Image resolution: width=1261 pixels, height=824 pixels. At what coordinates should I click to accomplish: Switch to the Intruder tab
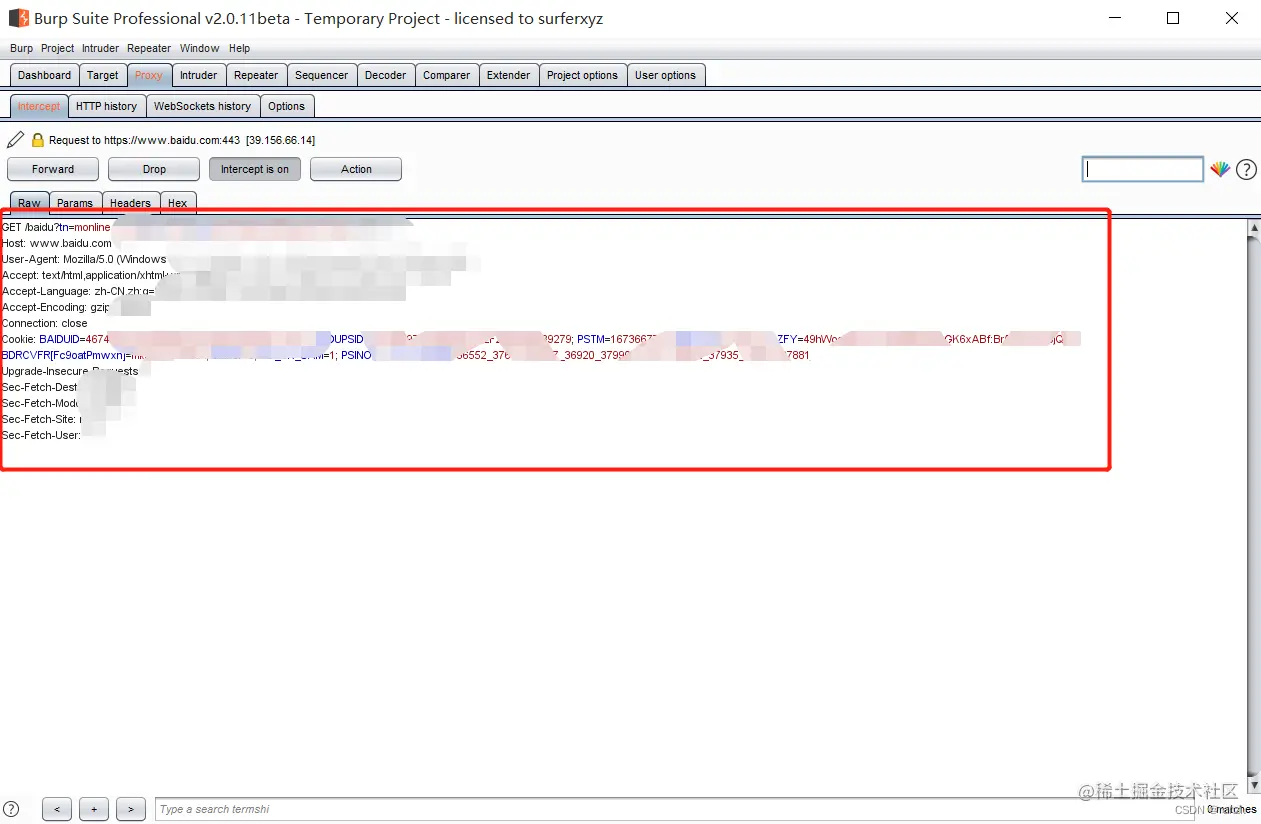pyautogui.click(x=199, y=75)
